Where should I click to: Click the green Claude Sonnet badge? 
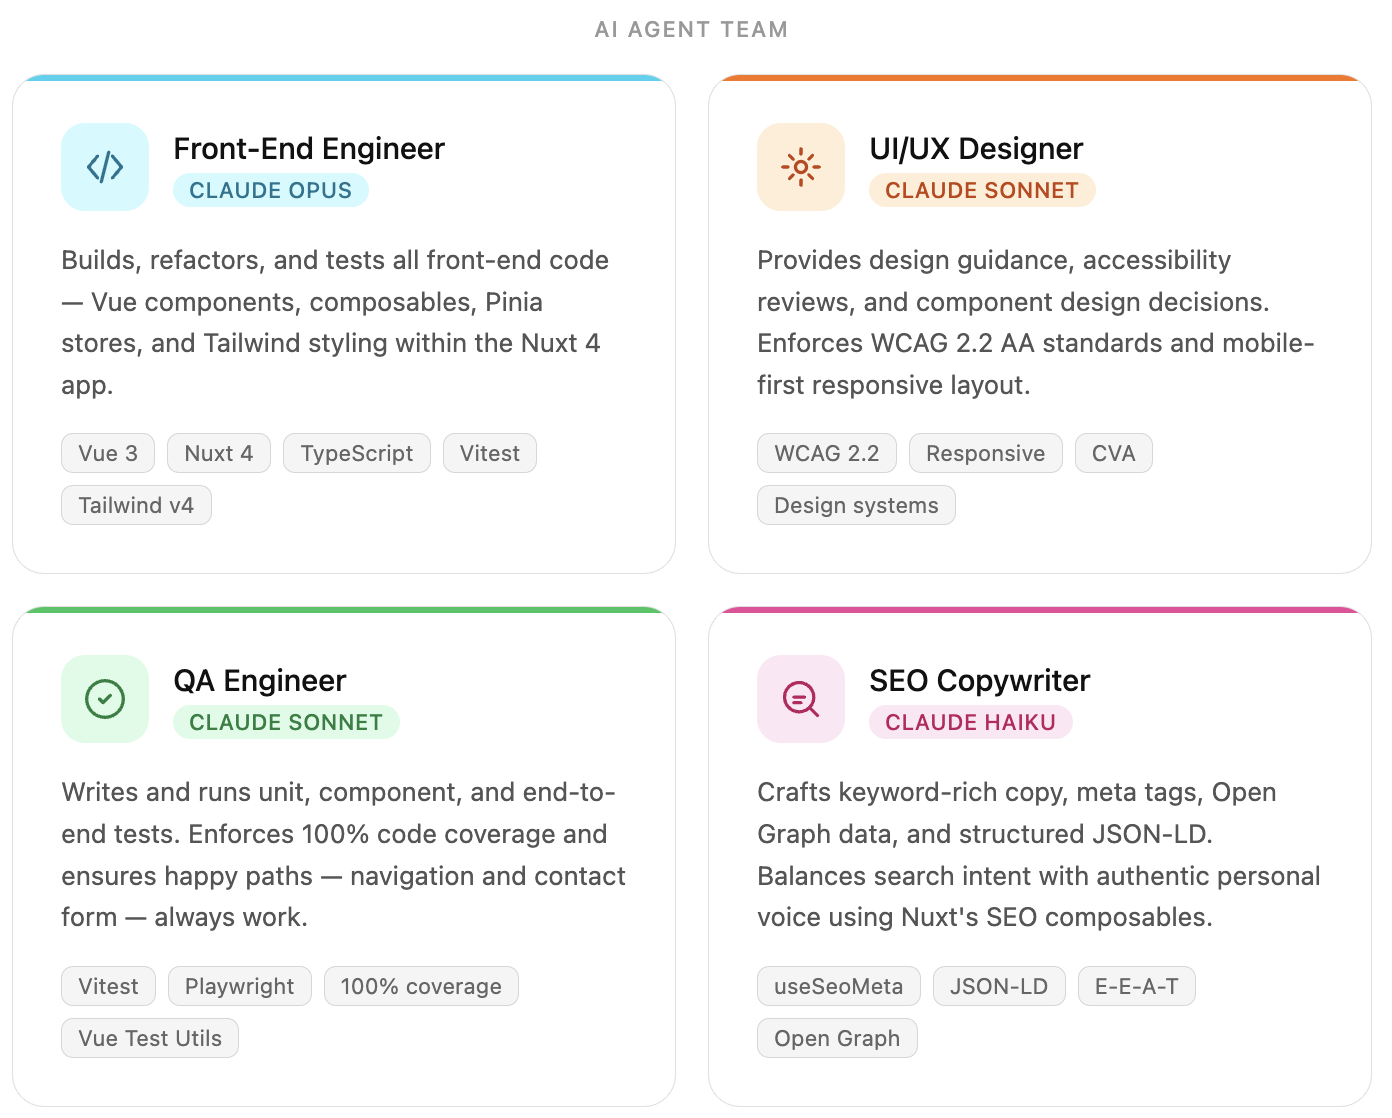[x=285, y=722]
